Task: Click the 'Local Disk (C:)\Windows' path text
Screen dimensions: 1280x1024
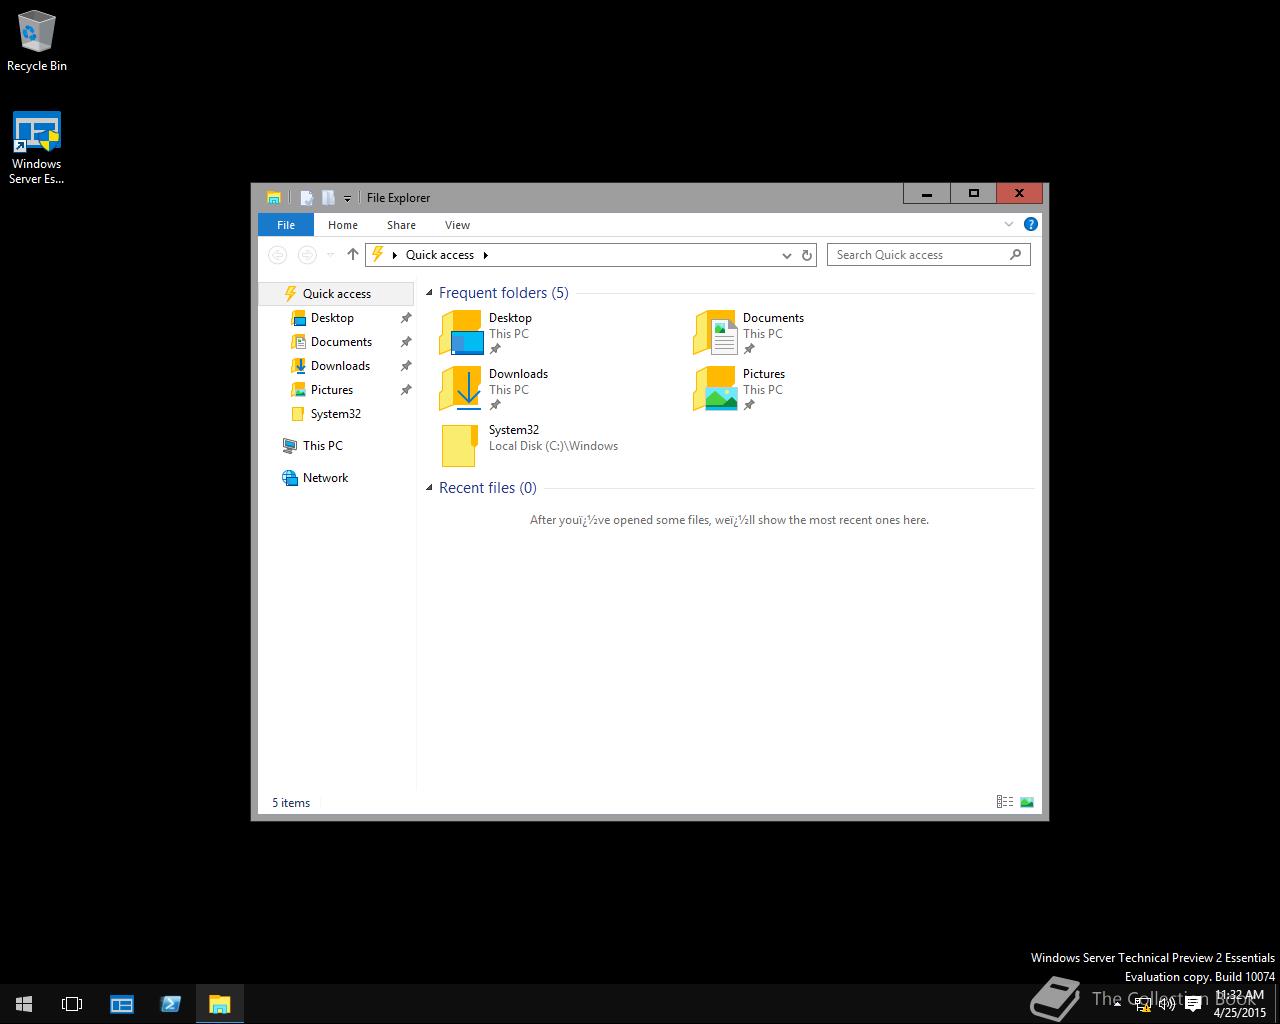Action: [553, 446]
